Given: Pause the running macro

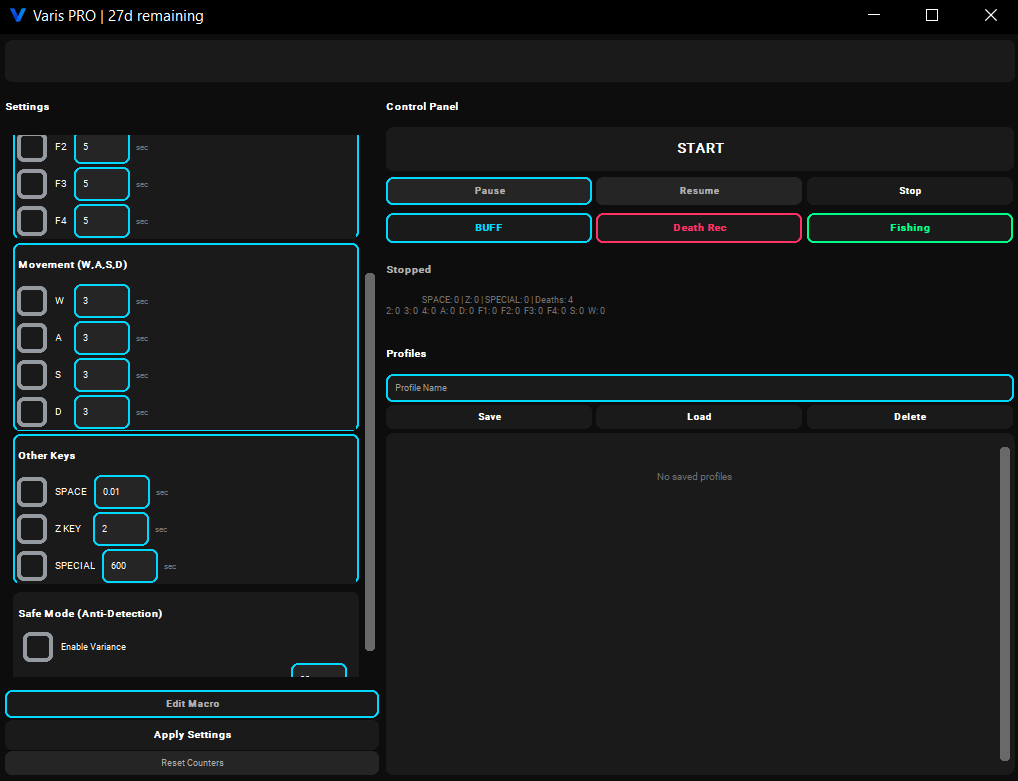Looking at the screenshot, I should click(x=489, y=191).
